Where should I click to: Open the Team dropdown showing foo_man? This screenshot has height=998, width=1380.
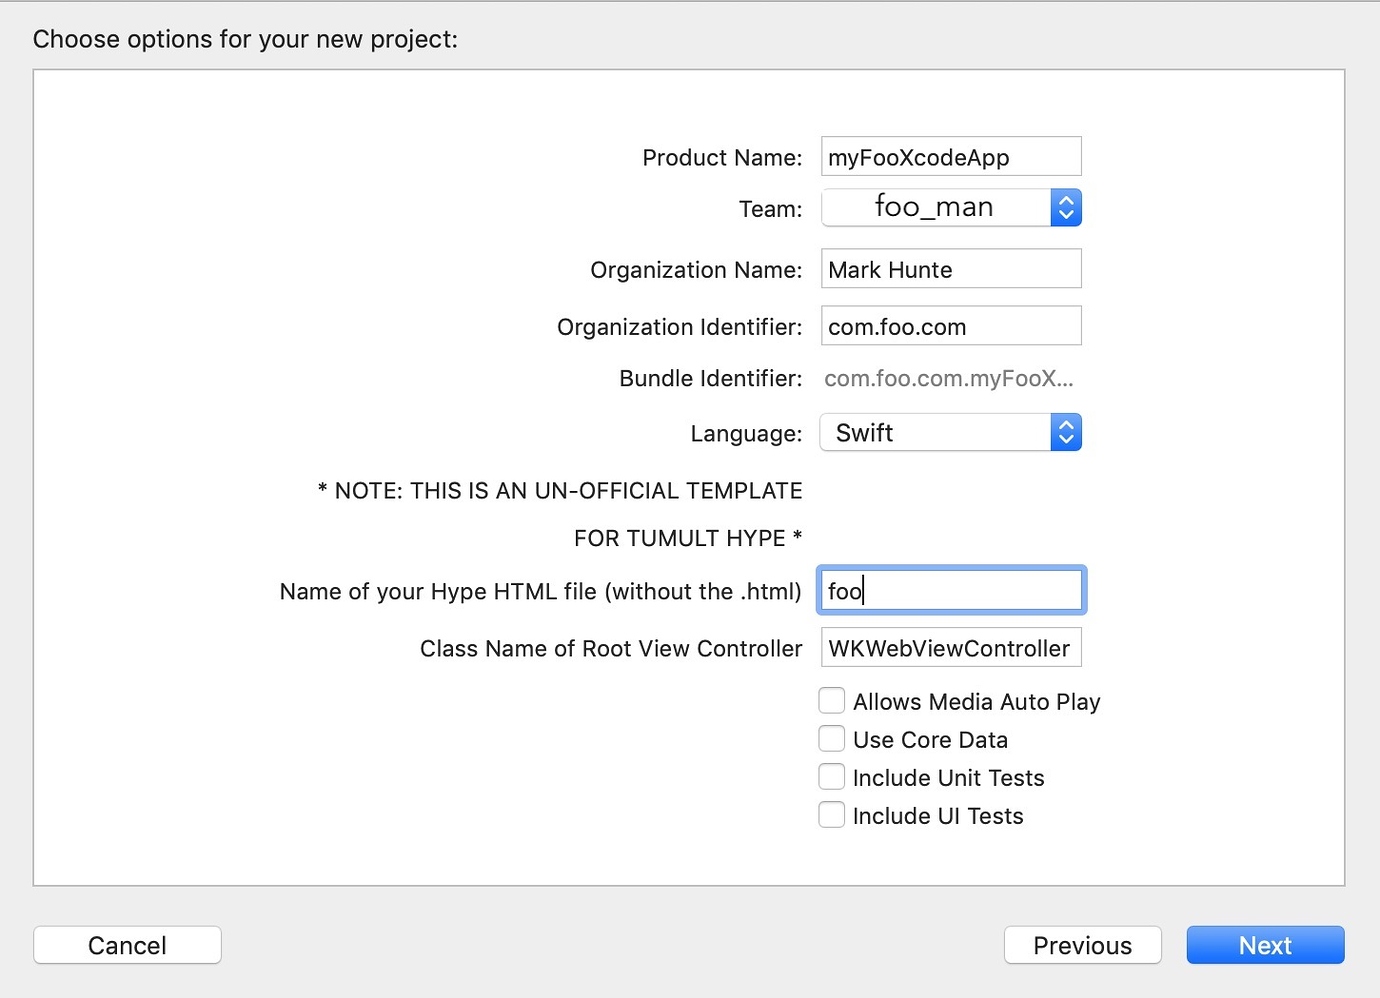tap(935, 208)
